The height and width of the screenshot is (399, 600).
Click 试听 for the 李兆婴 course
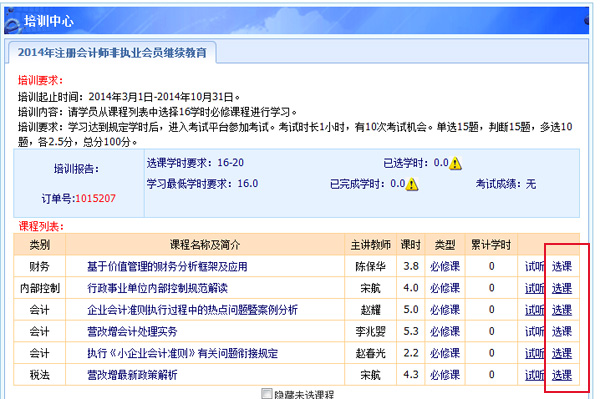535,331
